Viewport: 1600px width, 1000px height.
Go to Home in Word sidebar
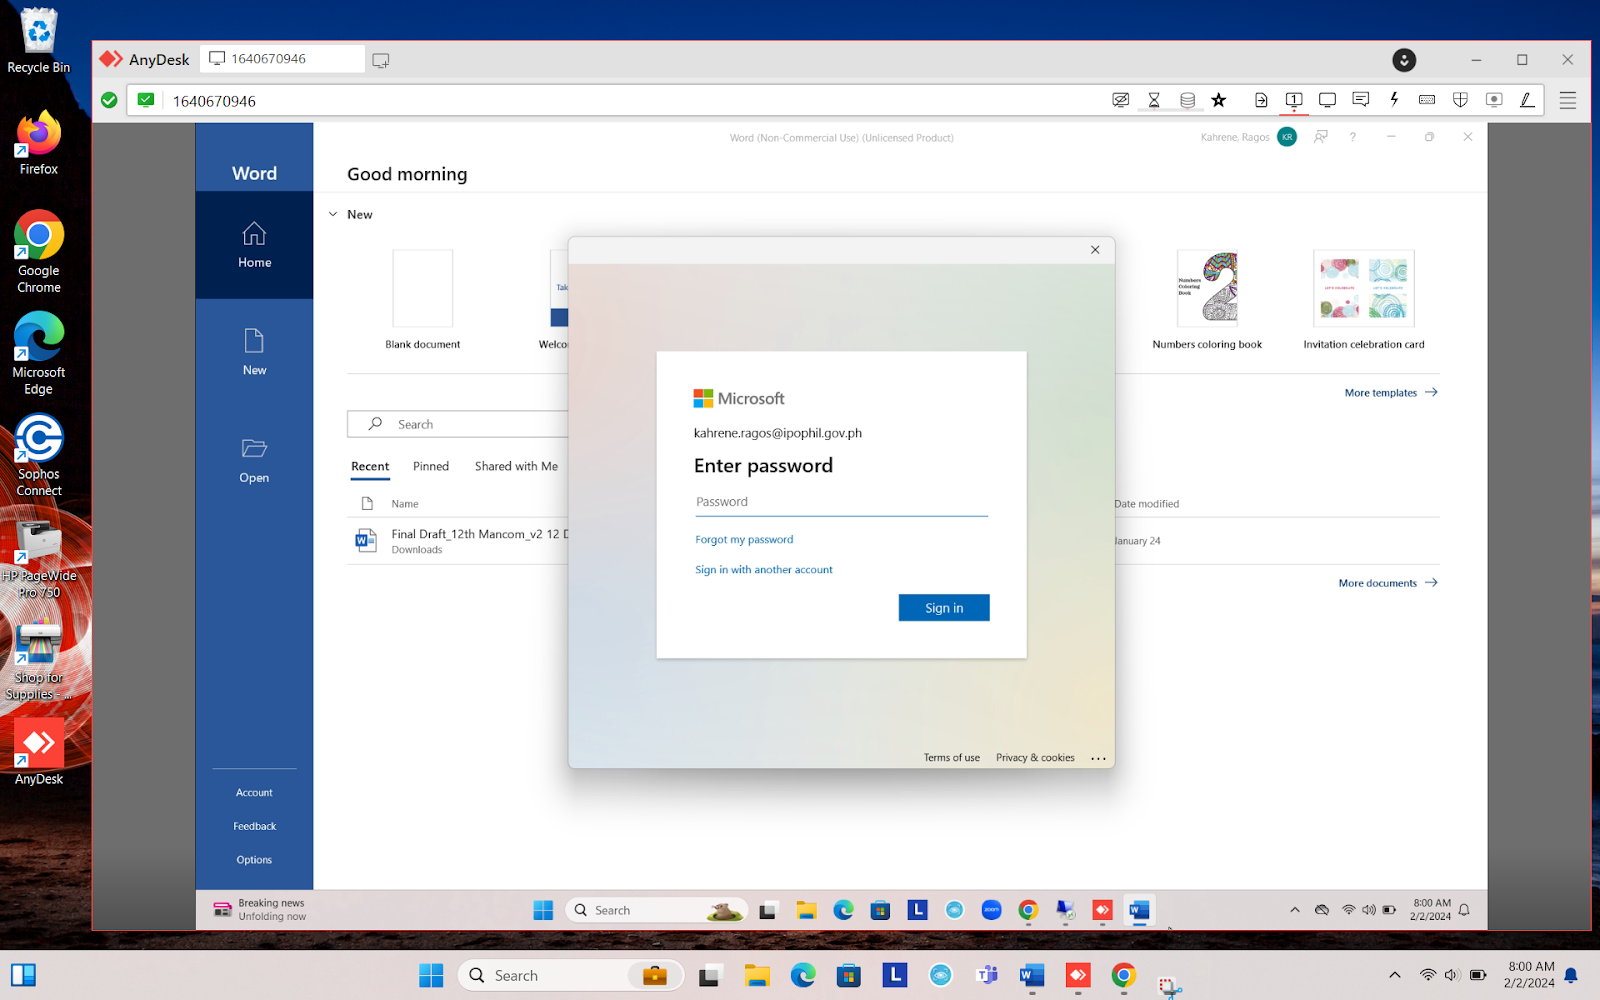coord(254,245)
